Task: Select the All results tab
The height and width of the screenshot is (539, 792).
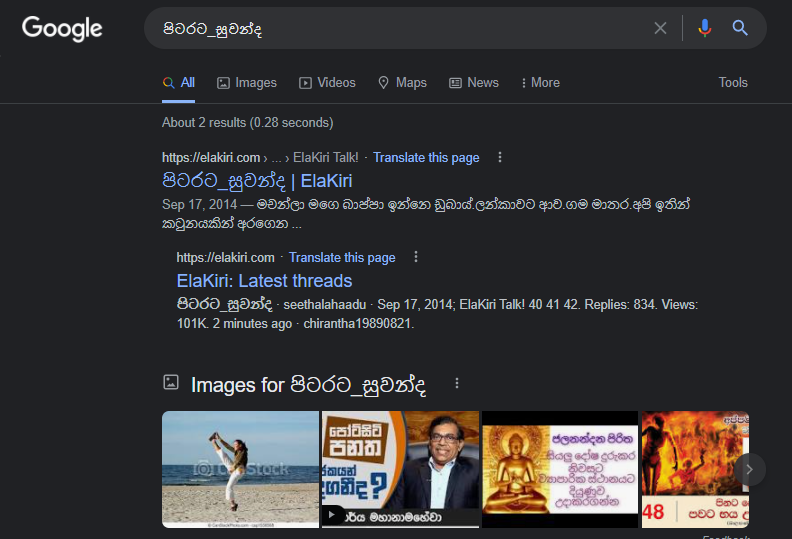Action: point(179,83)
